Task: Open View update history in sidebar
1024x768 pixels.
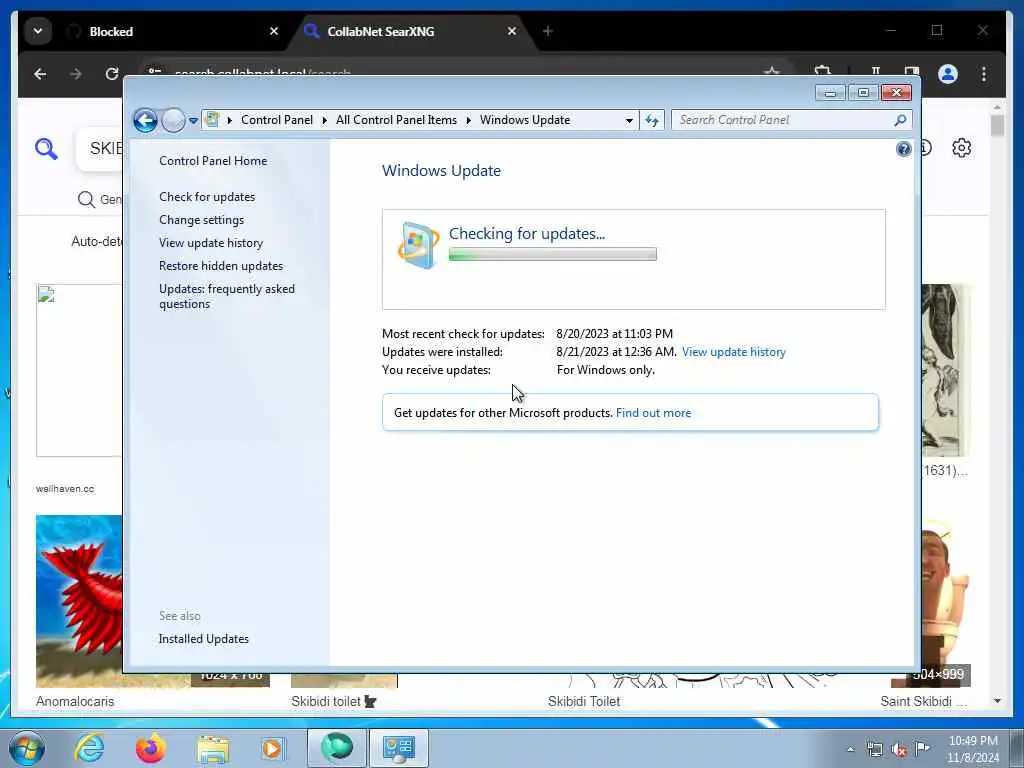Action: (x=211, y=243)
